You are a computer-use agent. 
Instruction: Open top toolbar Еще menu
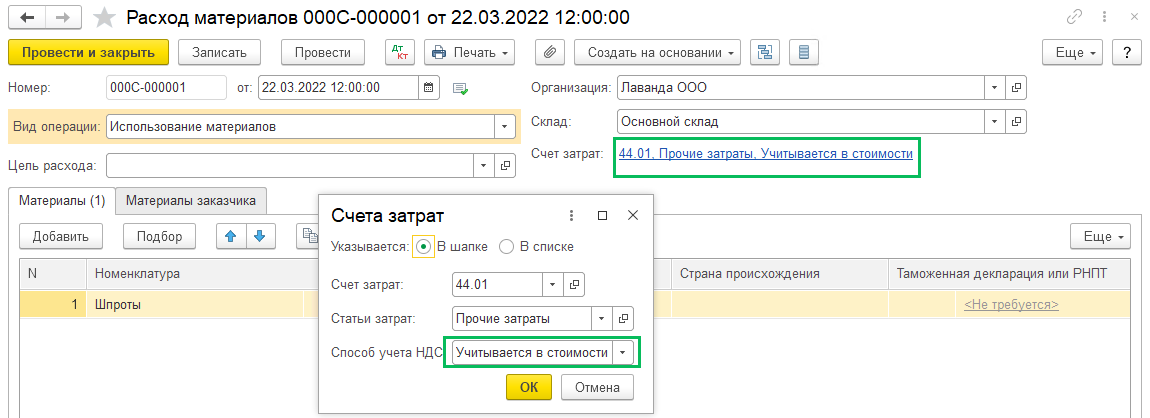click(1072, 52)
